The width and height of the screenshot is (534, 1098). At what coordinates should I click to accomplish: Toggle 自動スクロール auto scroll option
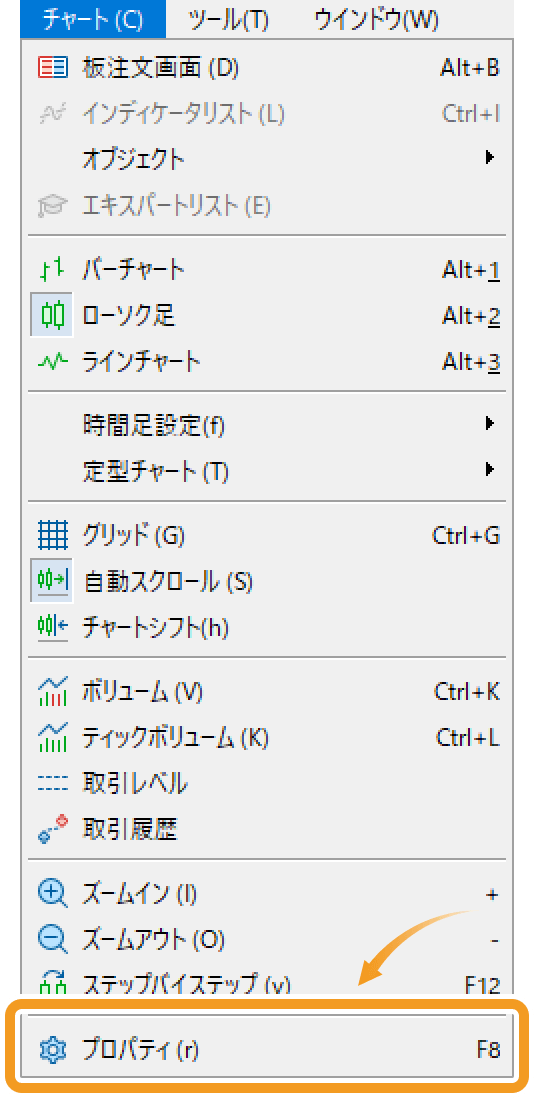click(267, 581)
